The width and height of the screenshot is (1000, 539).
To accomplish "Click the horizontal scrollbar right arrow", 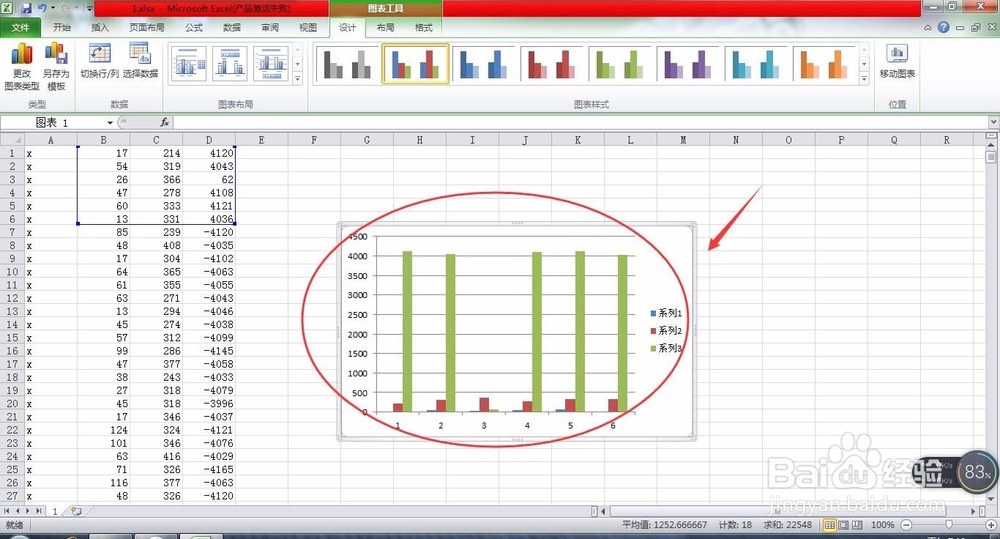I will (974, 511).
